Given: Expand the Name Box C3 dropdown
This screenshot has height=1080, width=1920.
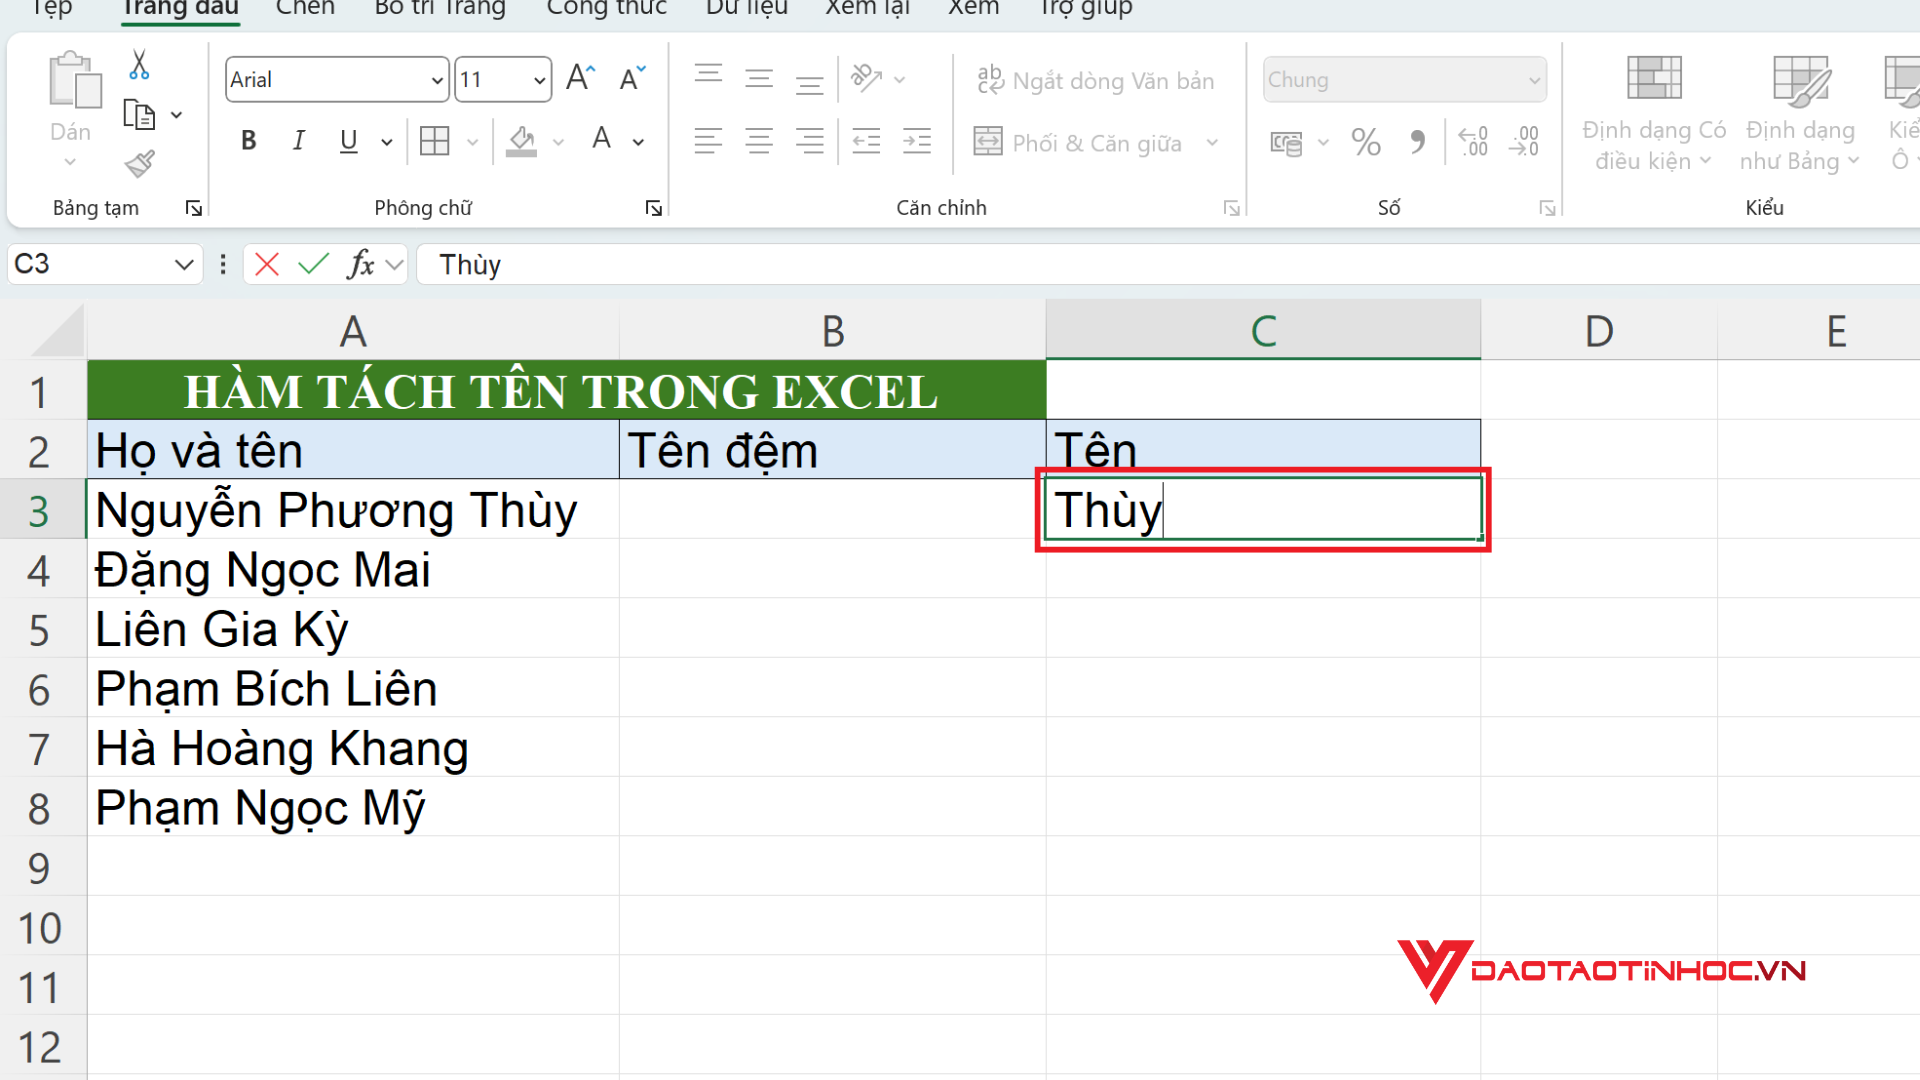Looking at the screenshot, I should [183, 264].
